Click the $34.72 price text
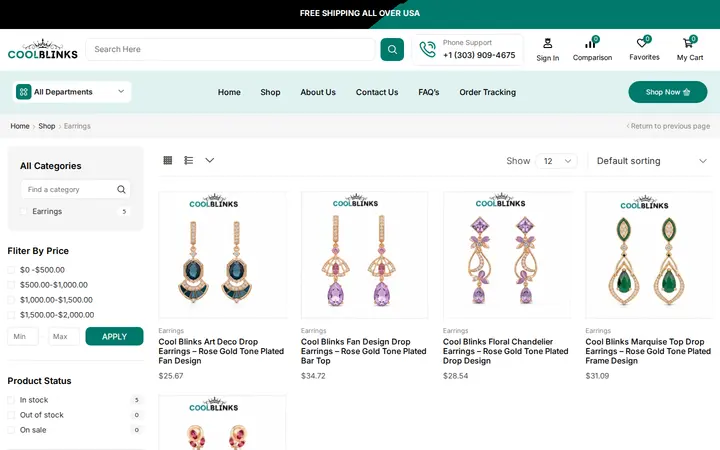Screen dimensions: 720x450 (313, 376)
